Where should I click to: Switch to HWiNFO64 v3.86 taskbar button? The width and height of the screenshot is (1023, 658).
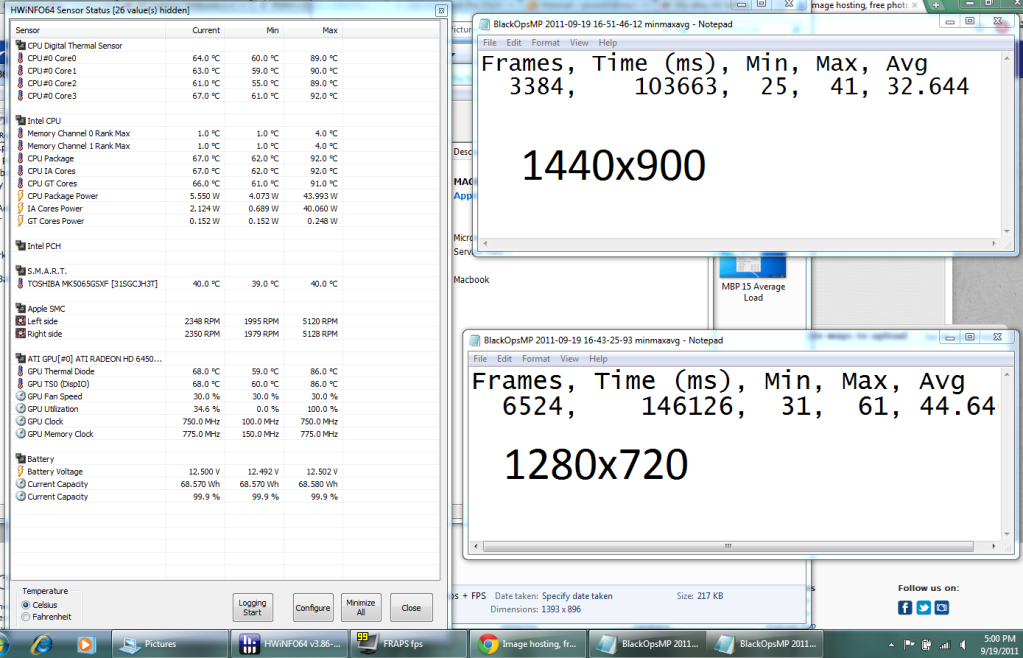(x=290, y=644)
